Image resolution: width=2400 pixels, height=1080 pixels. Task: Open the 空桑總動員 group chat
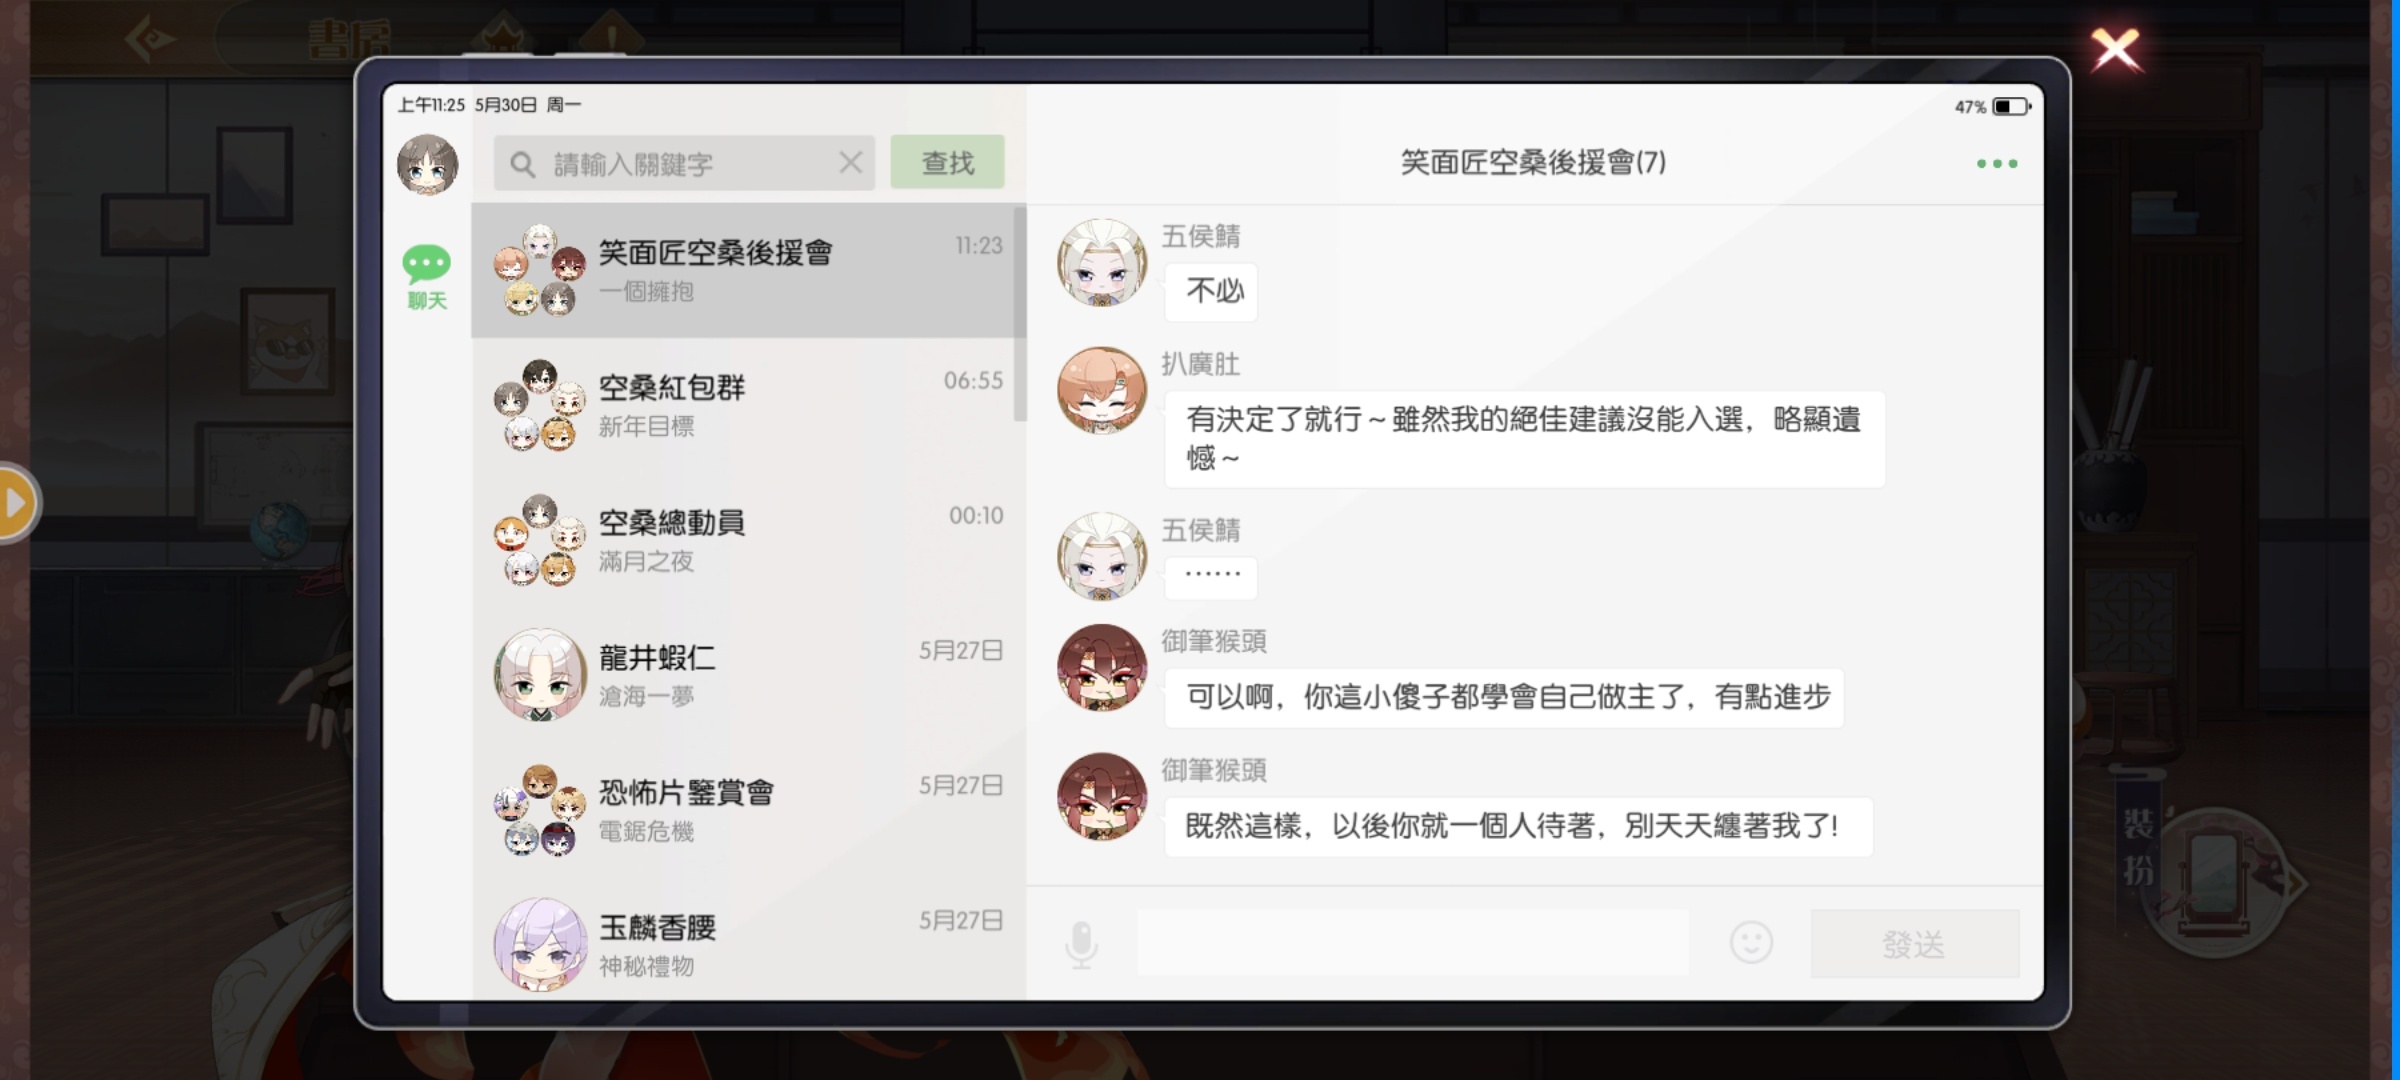tap(748, 540)
